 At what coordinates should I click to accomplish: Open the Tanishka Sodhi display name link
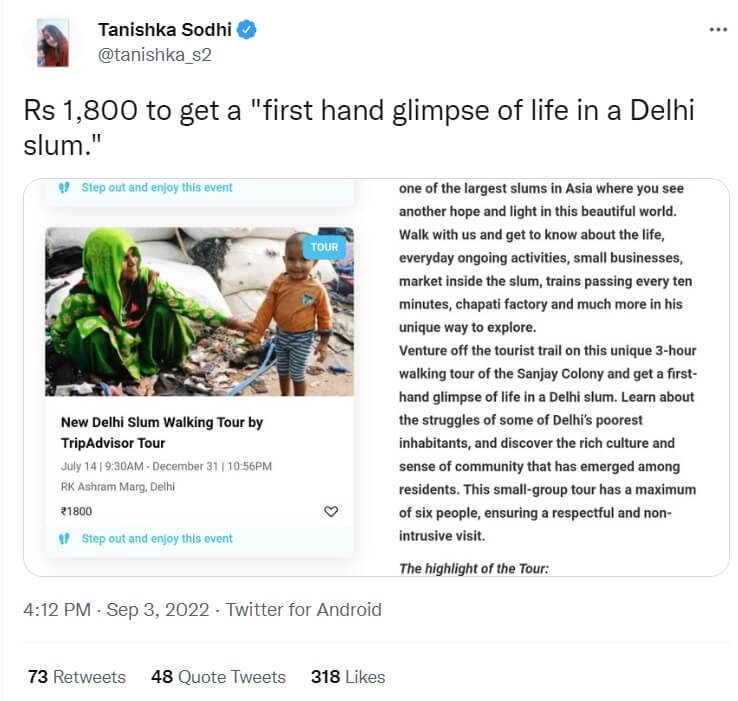point(164,31)
